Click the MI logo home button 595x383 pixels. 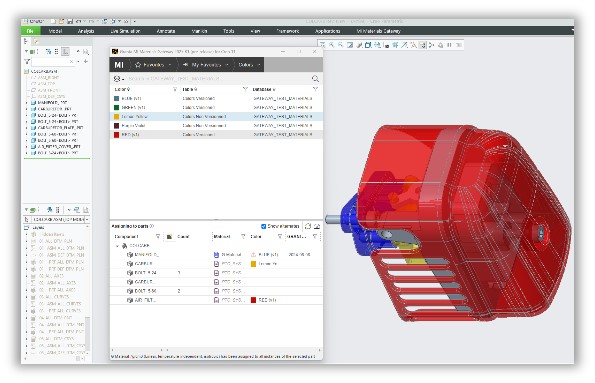[x=119, y=65]
